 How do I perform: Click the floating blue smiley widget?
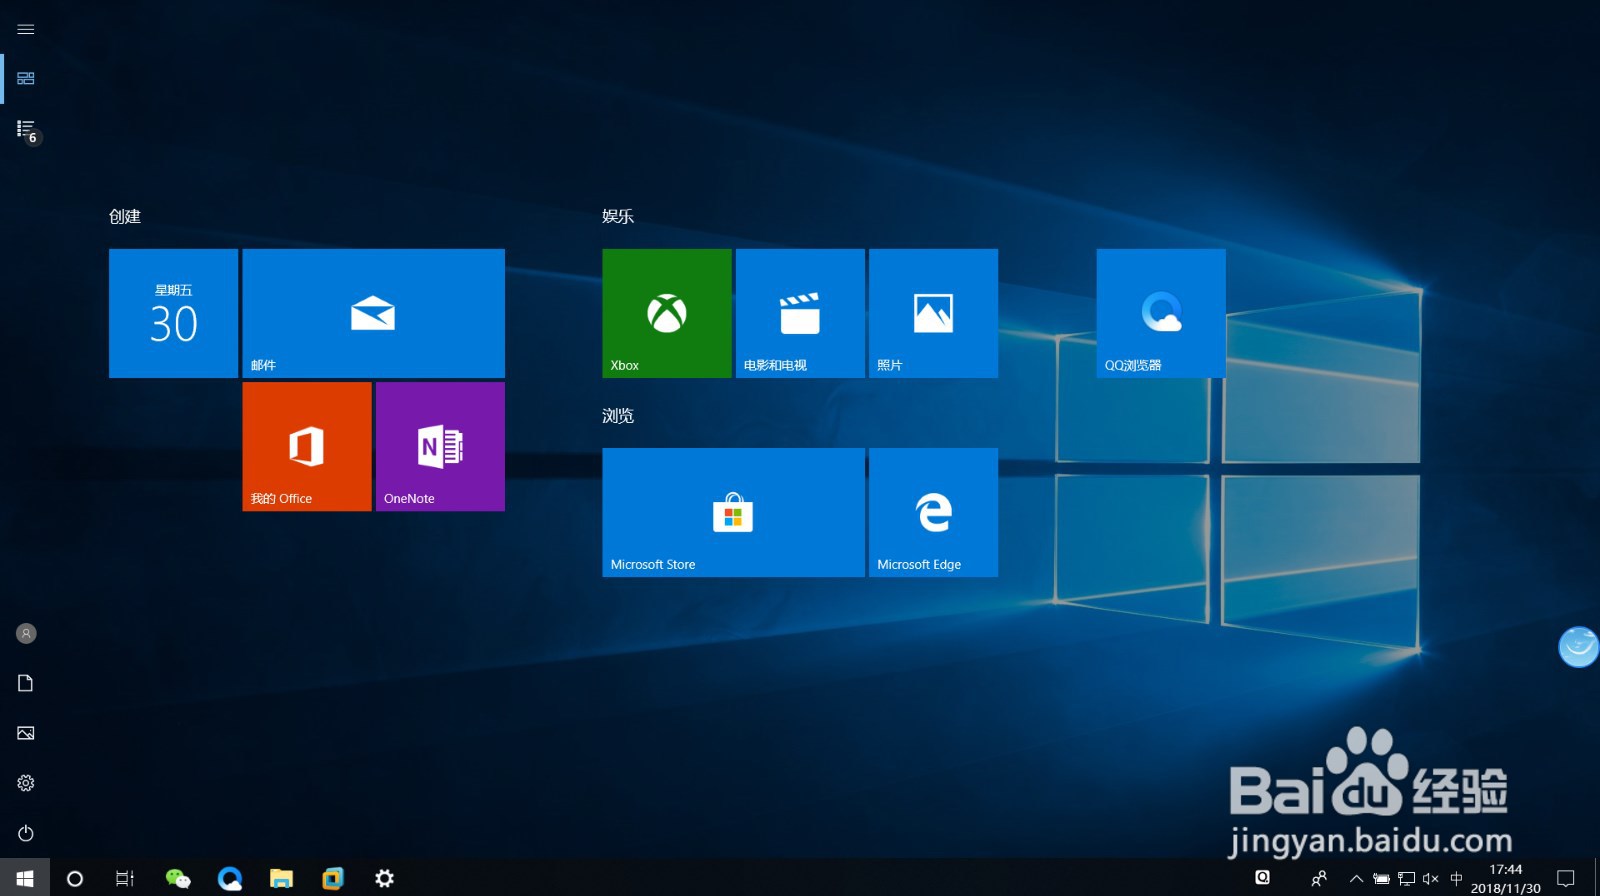pyautogui.click(x=1579, y=647)
